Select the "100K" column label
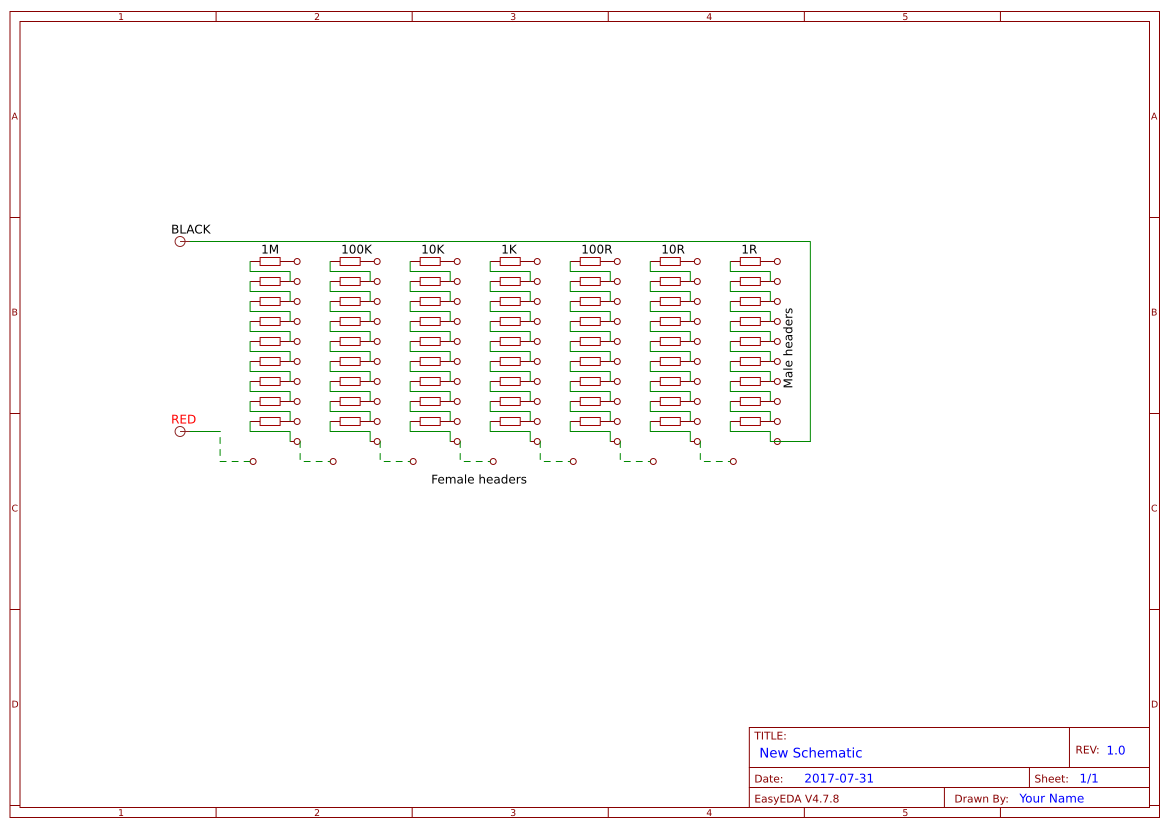 pos(356,249)
